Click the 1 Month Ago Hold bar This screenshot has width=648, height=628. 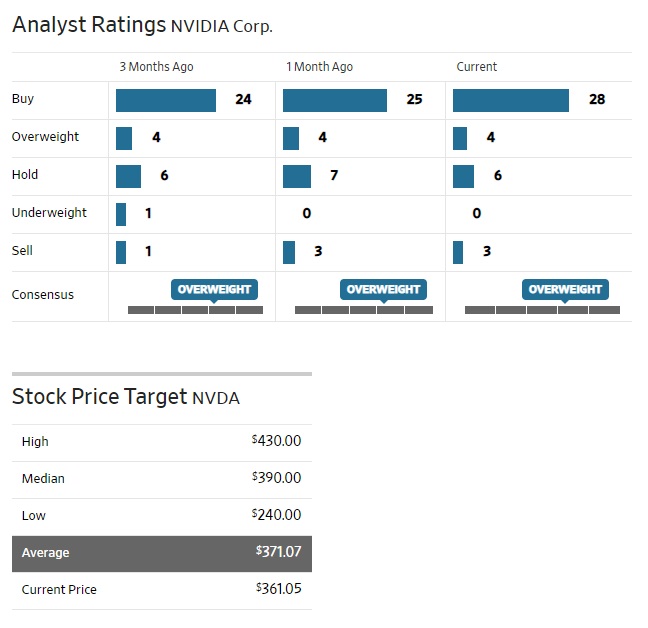(297, 176)
